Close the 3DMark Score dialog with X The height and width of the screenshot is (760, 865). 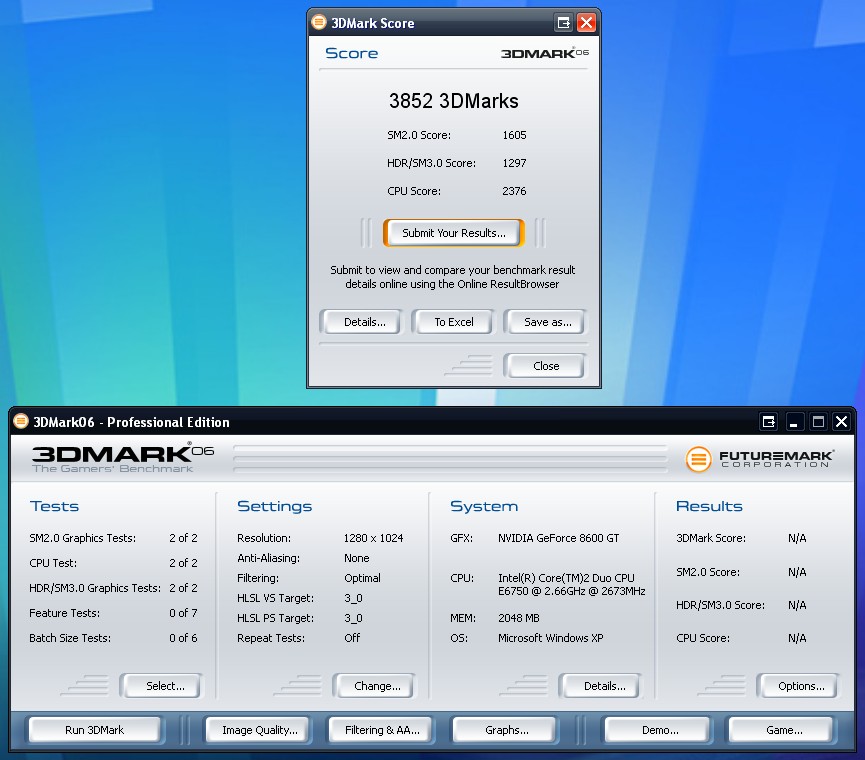click(587, 23)
